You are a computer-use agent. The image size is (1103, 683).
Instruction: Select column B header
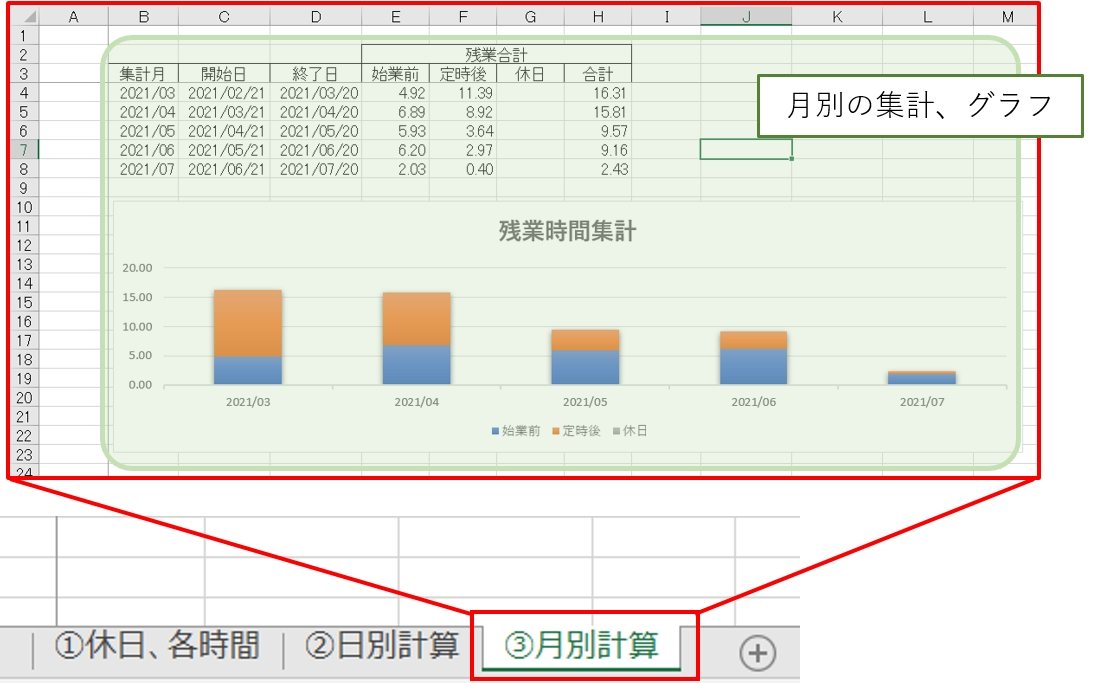click(144, 16)
